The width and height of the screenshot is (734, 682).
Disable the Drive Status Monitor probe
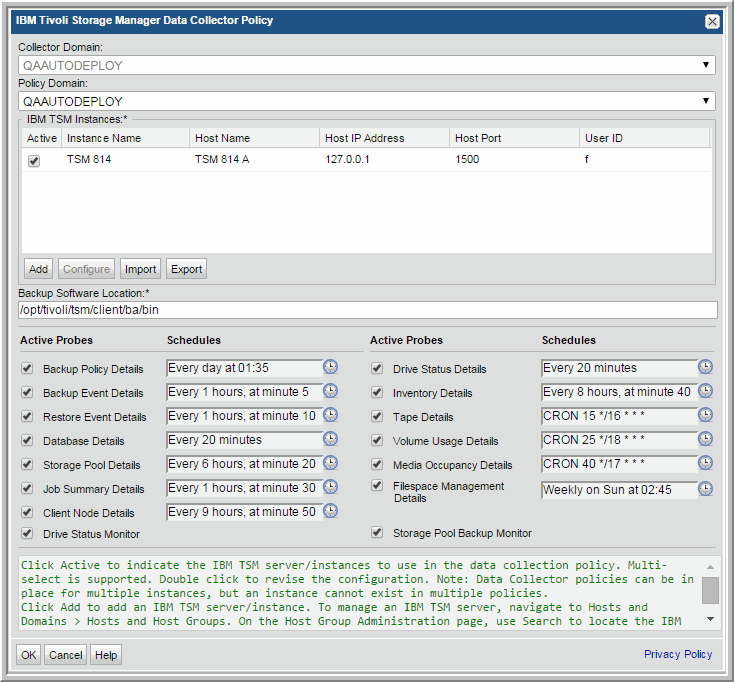[27, 534]
